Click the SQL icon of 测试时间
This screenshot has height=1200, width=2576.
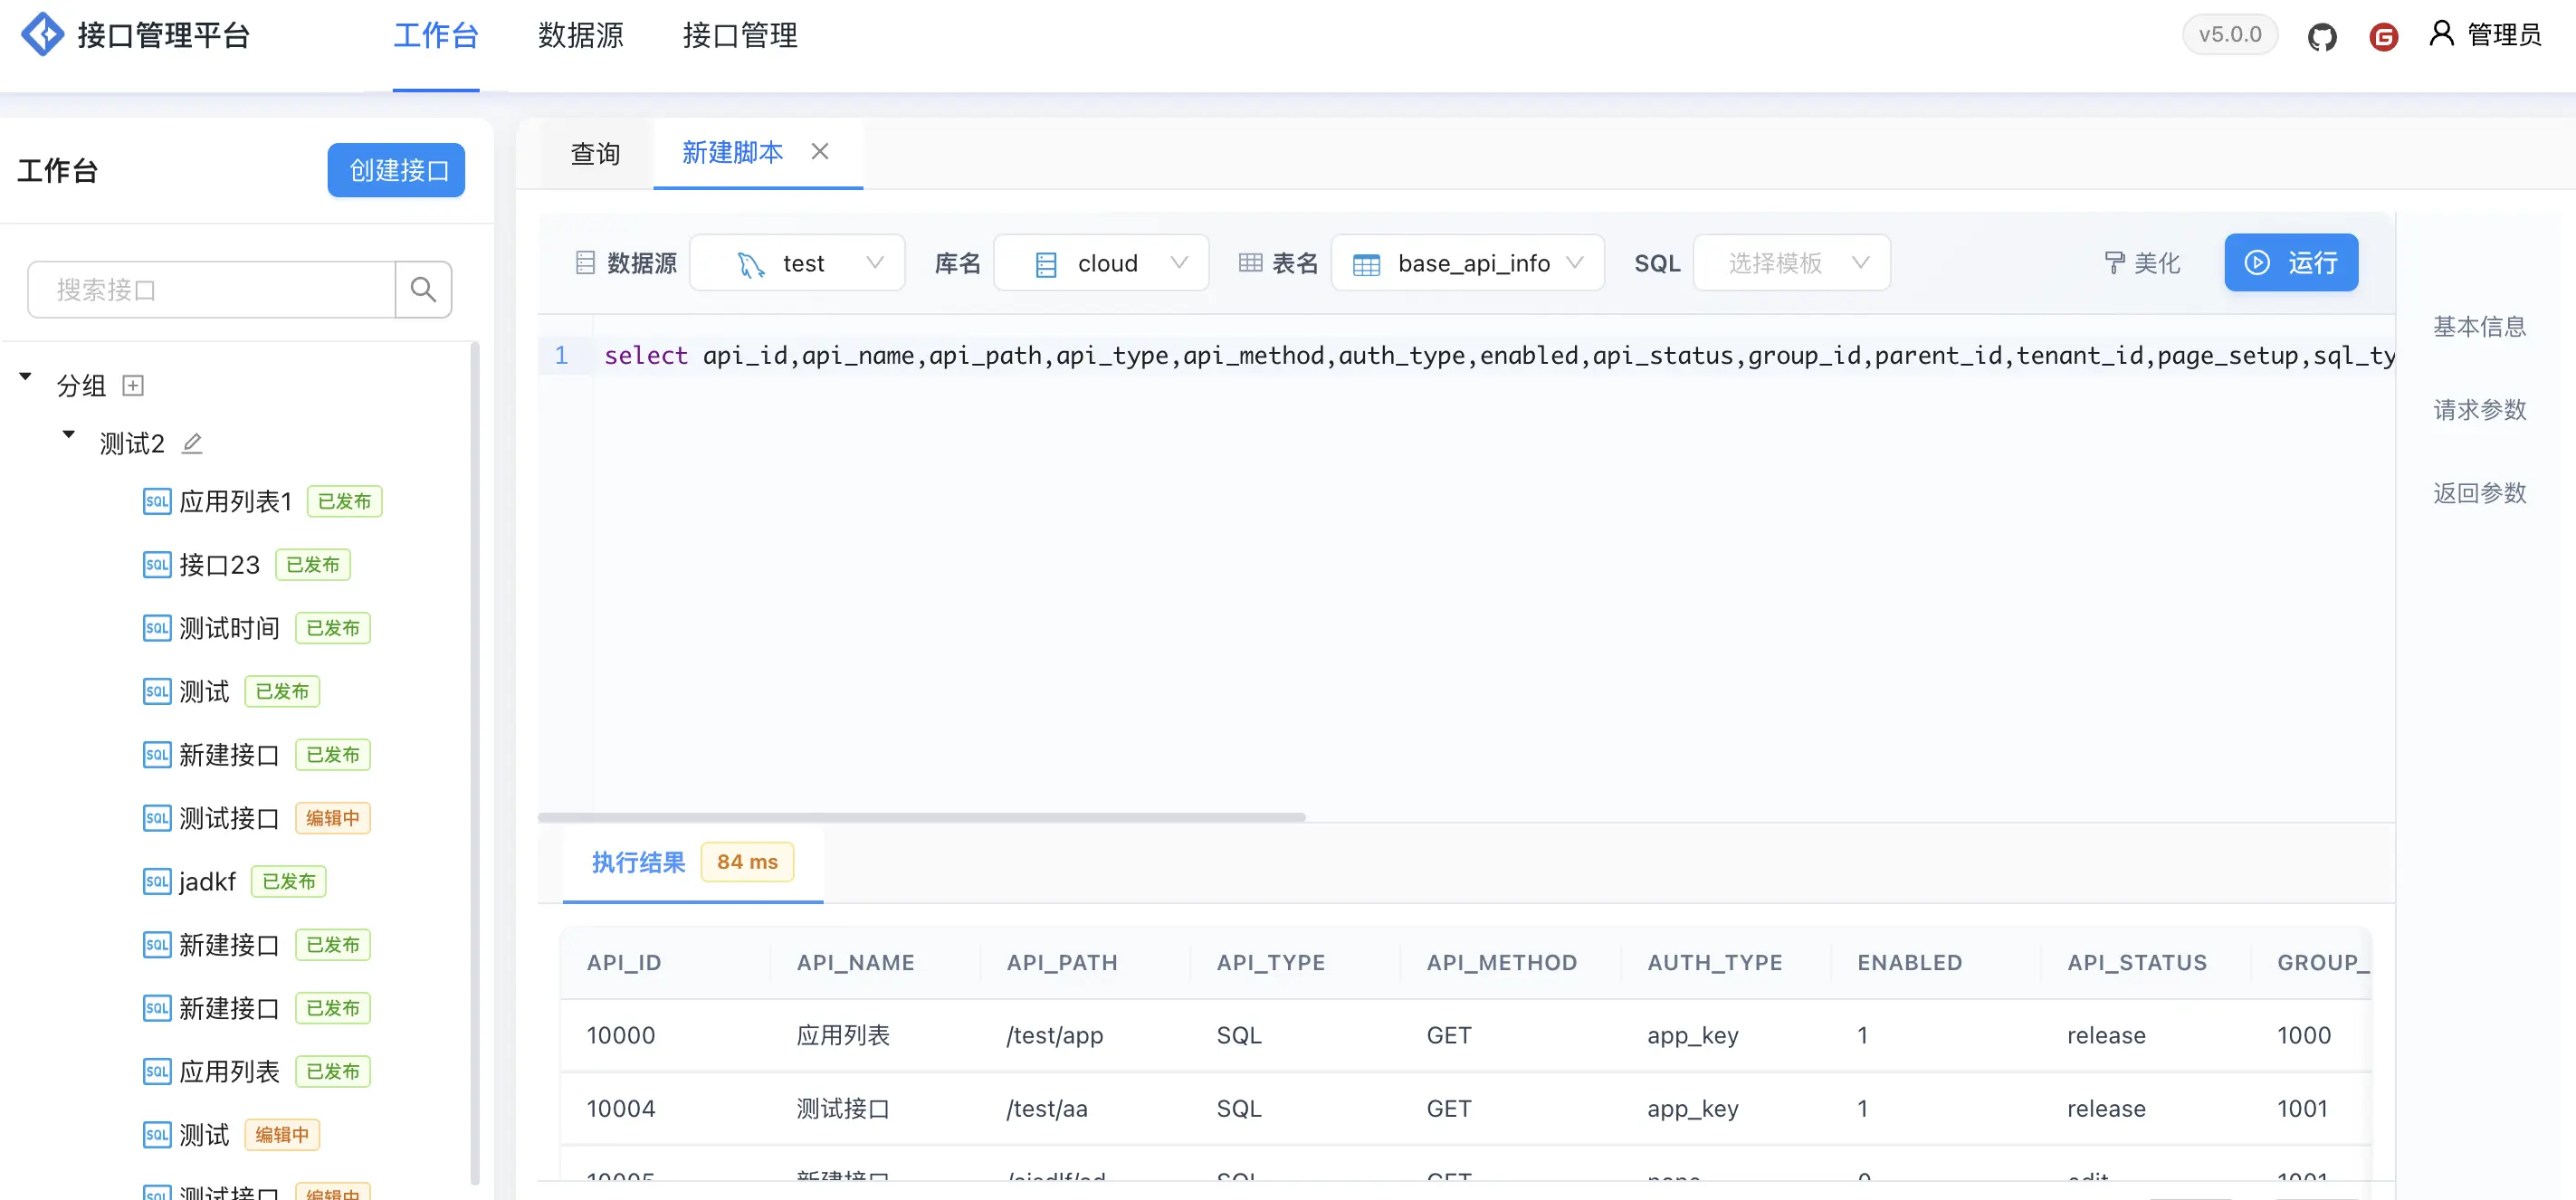click(157, 628)
